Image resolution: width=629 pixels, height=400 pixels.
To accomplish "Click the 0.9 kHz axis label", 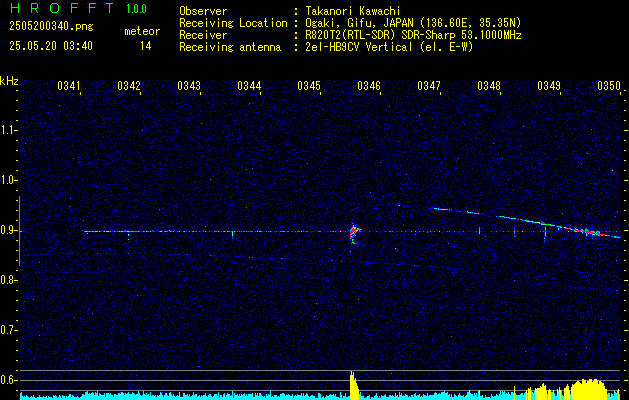I will tap(7, 230).
